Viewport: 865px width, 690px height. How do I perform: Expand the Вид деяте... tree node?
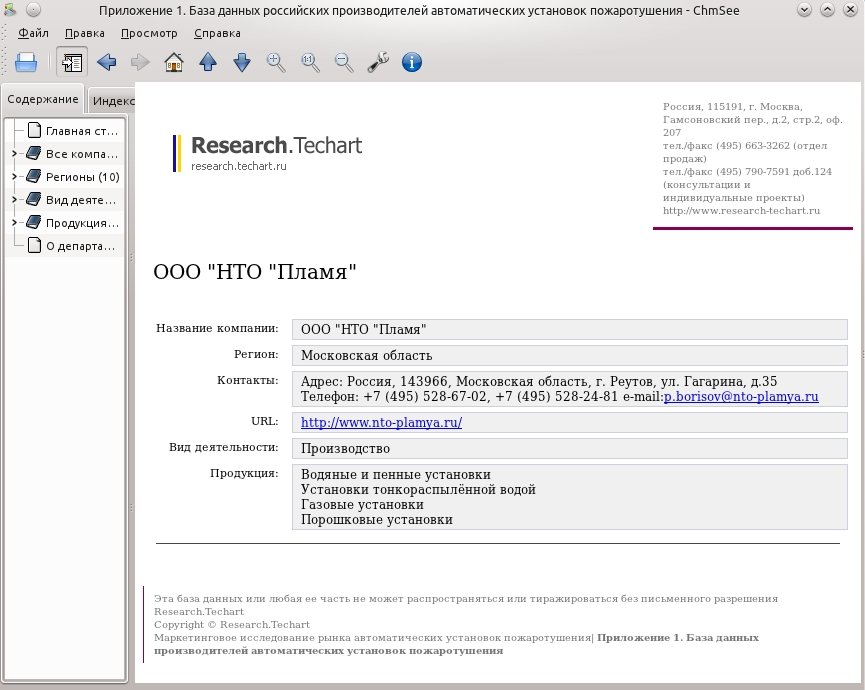coord(14,200)
